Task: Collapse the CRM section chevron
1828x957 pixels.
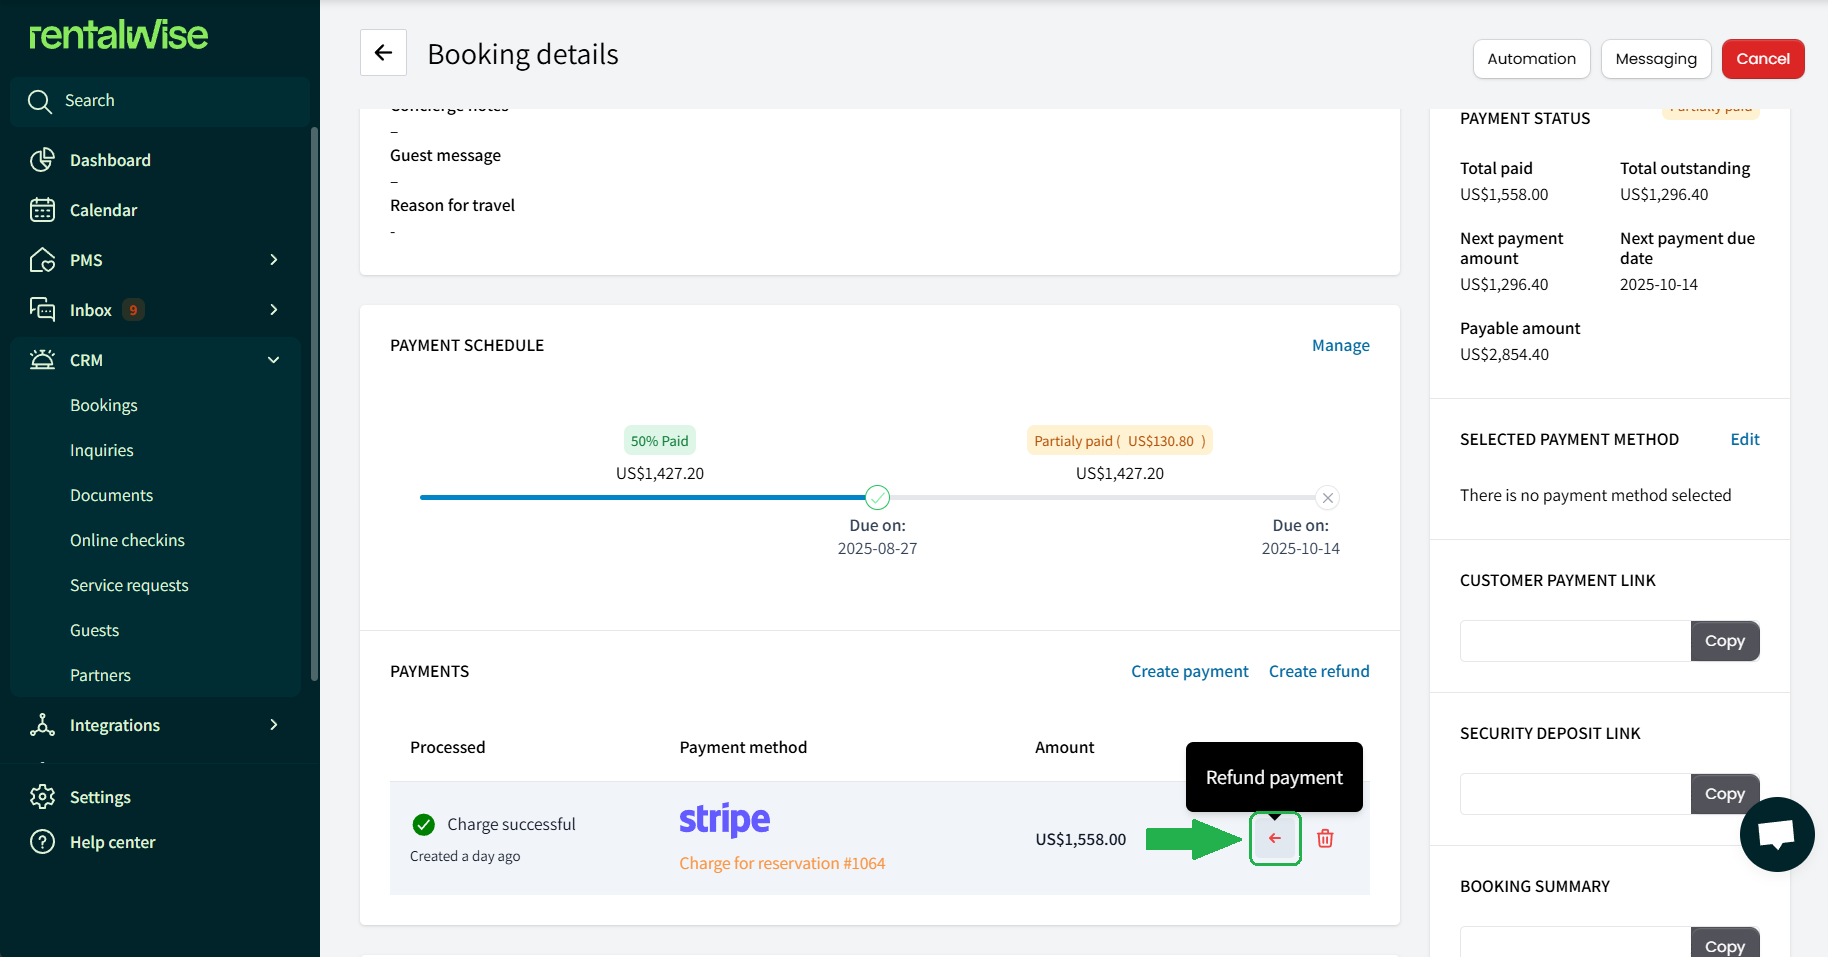Action: coord(274,360)
